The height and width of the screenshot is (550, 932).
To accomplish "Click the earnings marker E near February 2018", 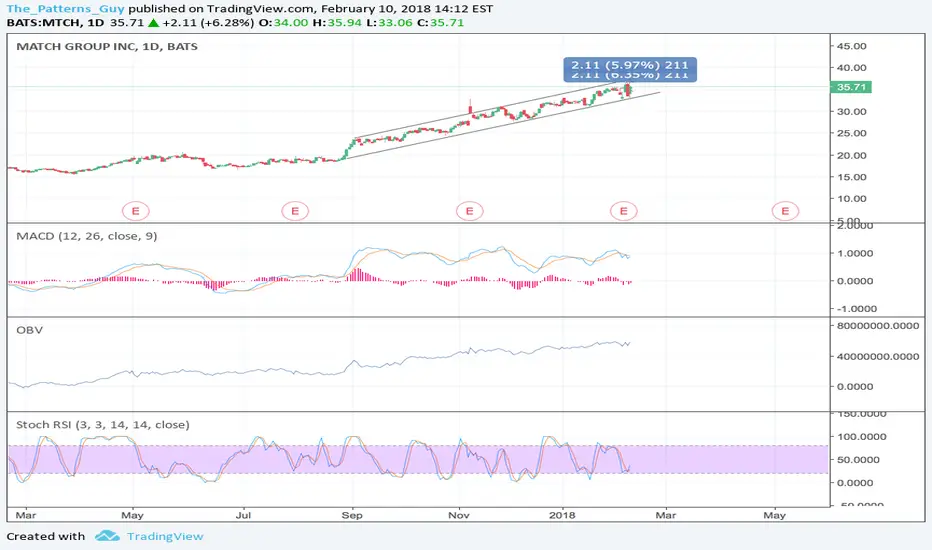I will click(624, 211).
